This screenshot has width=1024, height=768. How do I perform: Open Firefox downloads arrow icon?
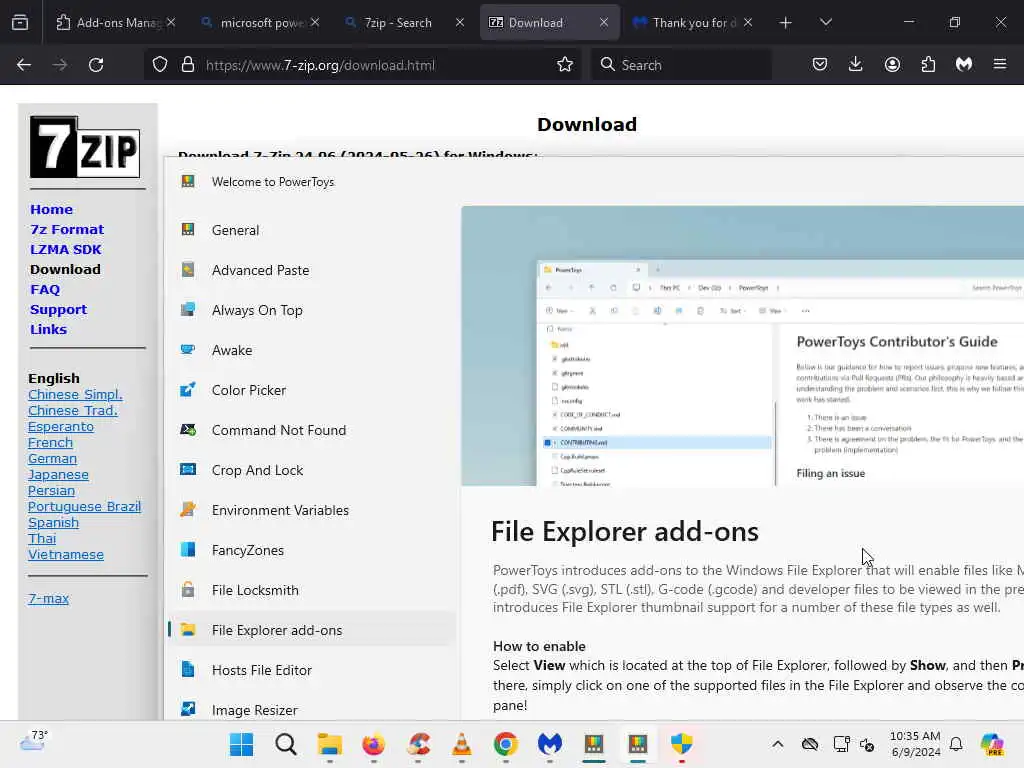tap(856, 65)
